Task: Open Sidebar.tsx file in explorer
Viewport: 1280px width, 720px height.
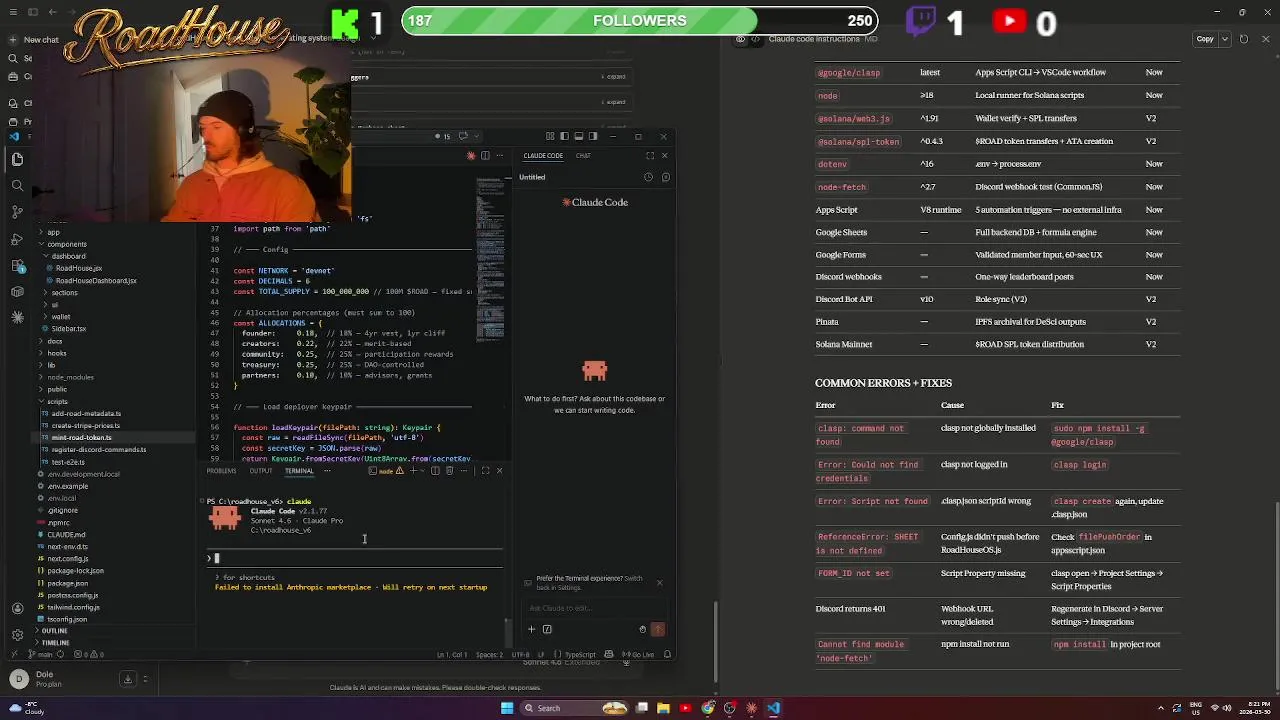Action: (x=68, y=328)
